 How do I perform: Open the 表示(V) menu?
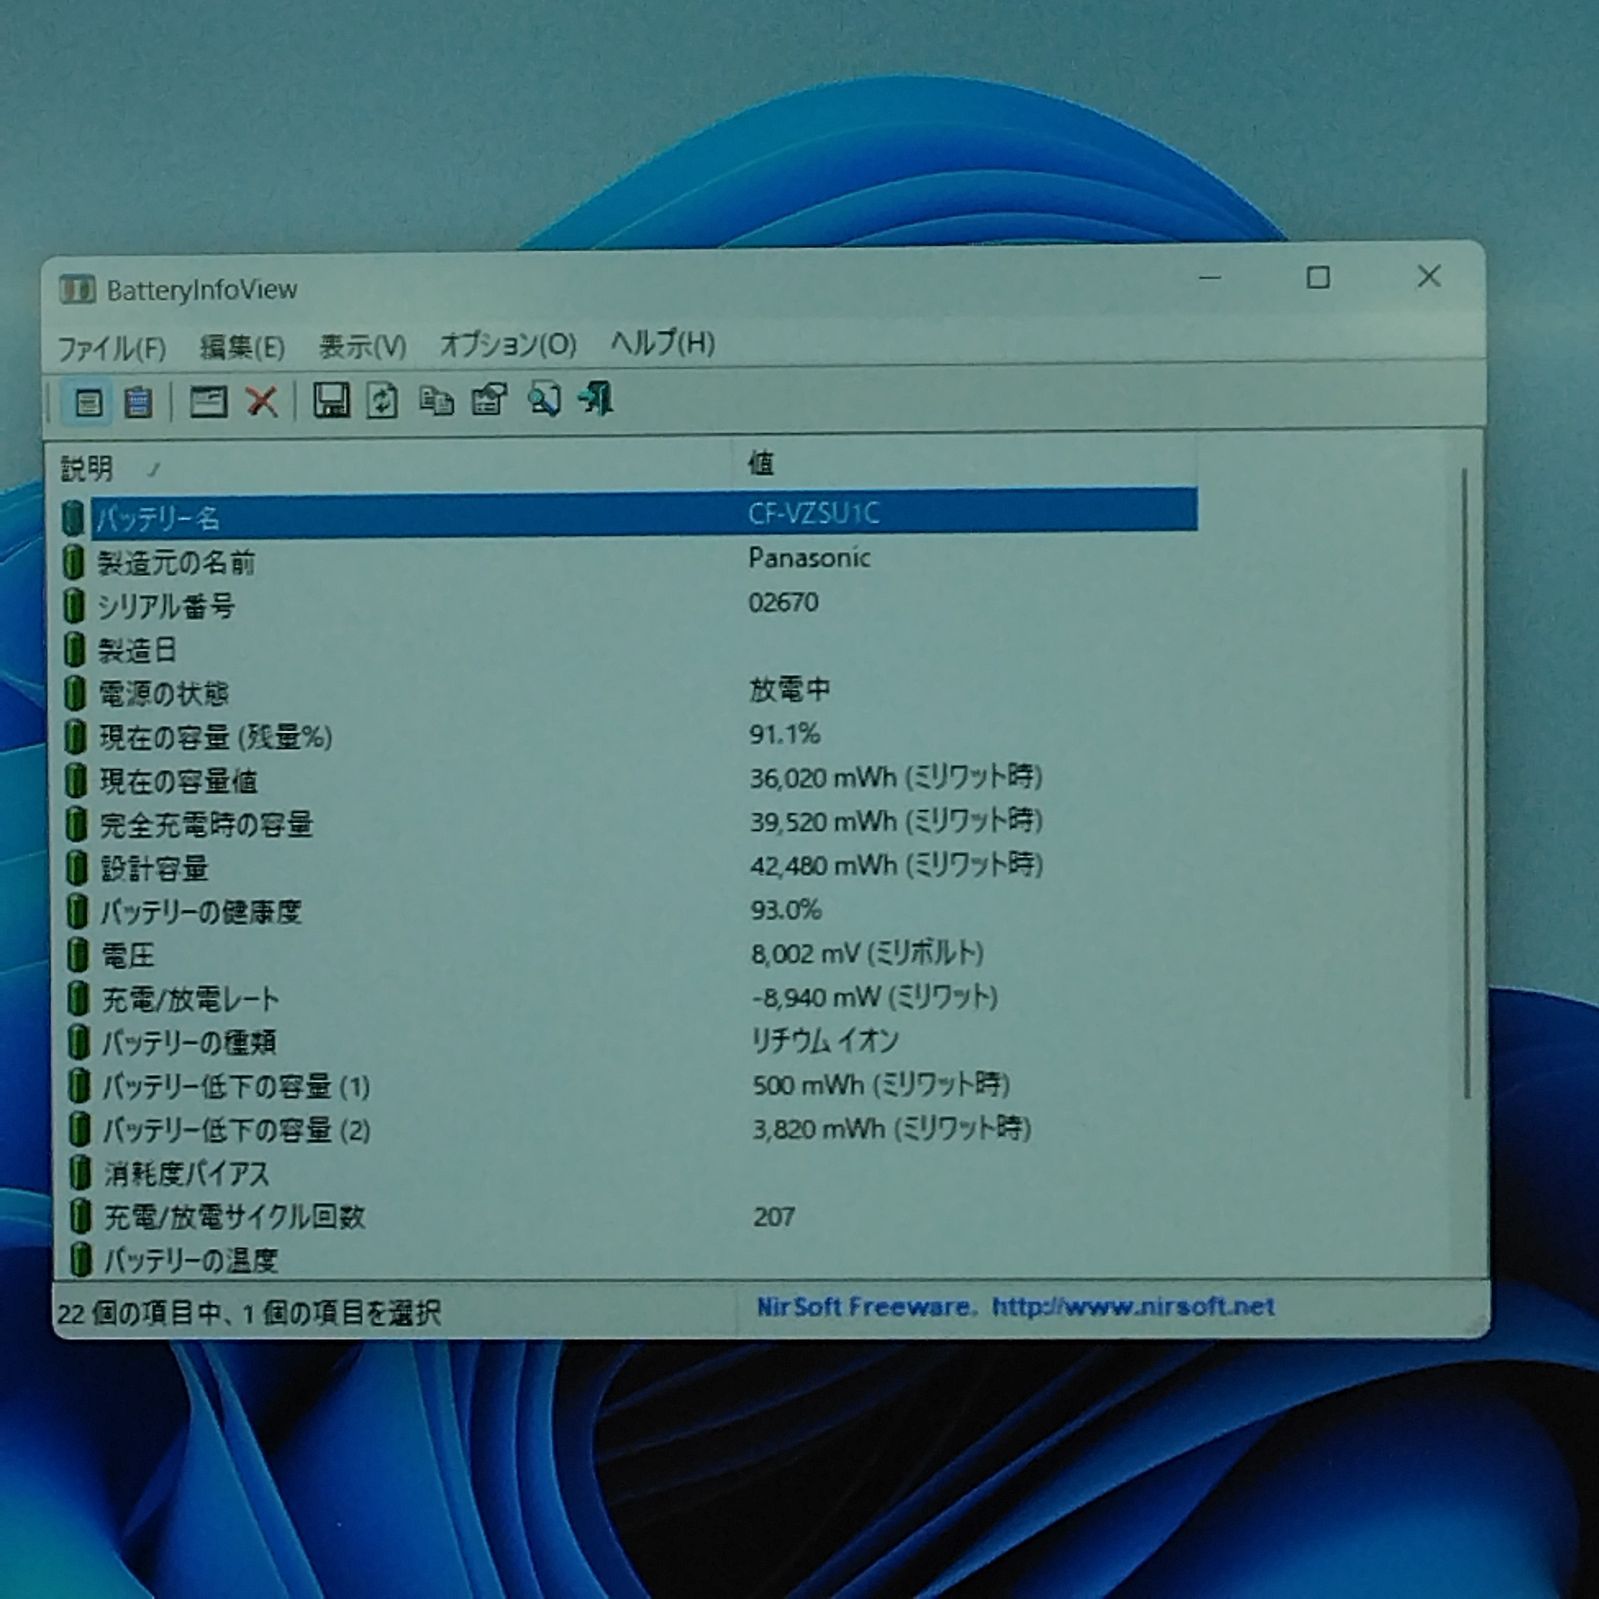click(x=362, y=346)
